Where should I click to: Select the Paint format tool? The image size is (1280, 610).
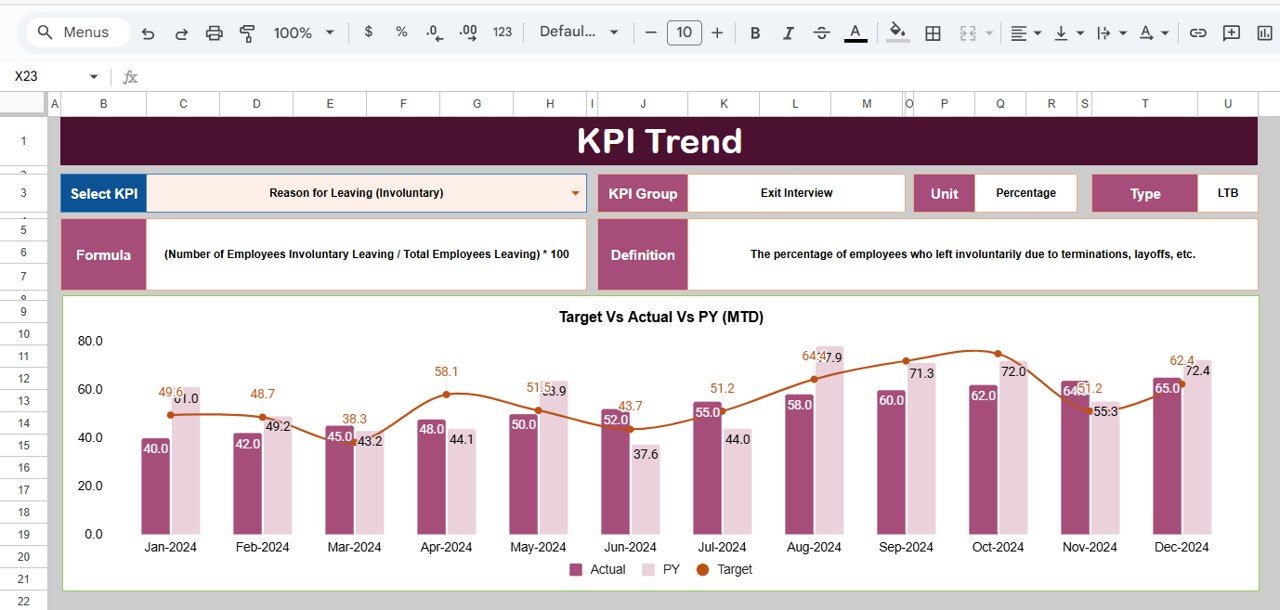point(247,33)
